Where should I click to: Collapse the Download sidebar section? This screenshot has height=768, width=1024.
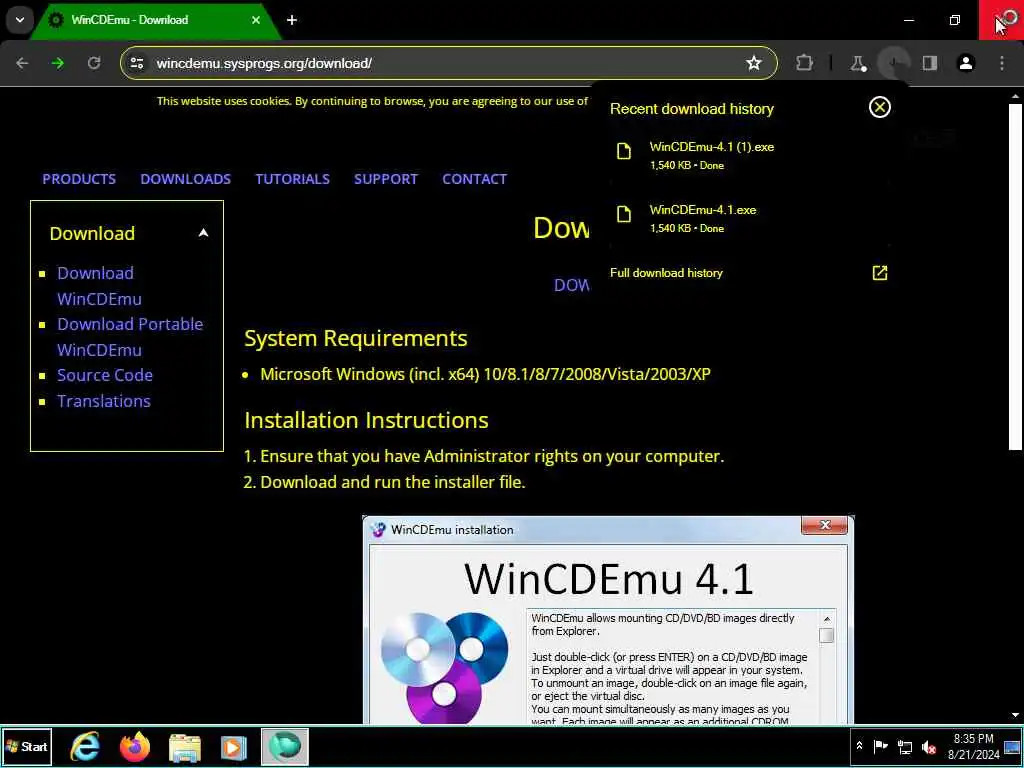(203, 232)
